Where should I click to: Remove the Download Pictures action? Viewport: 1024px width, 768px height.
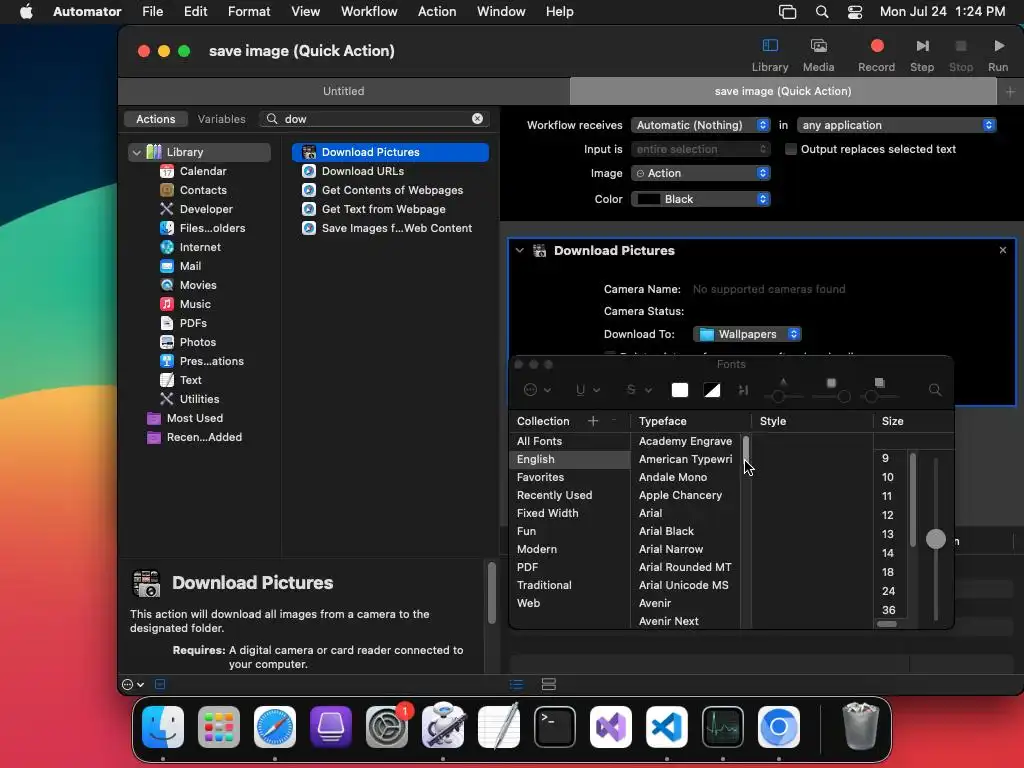[x=1002, y=250]
